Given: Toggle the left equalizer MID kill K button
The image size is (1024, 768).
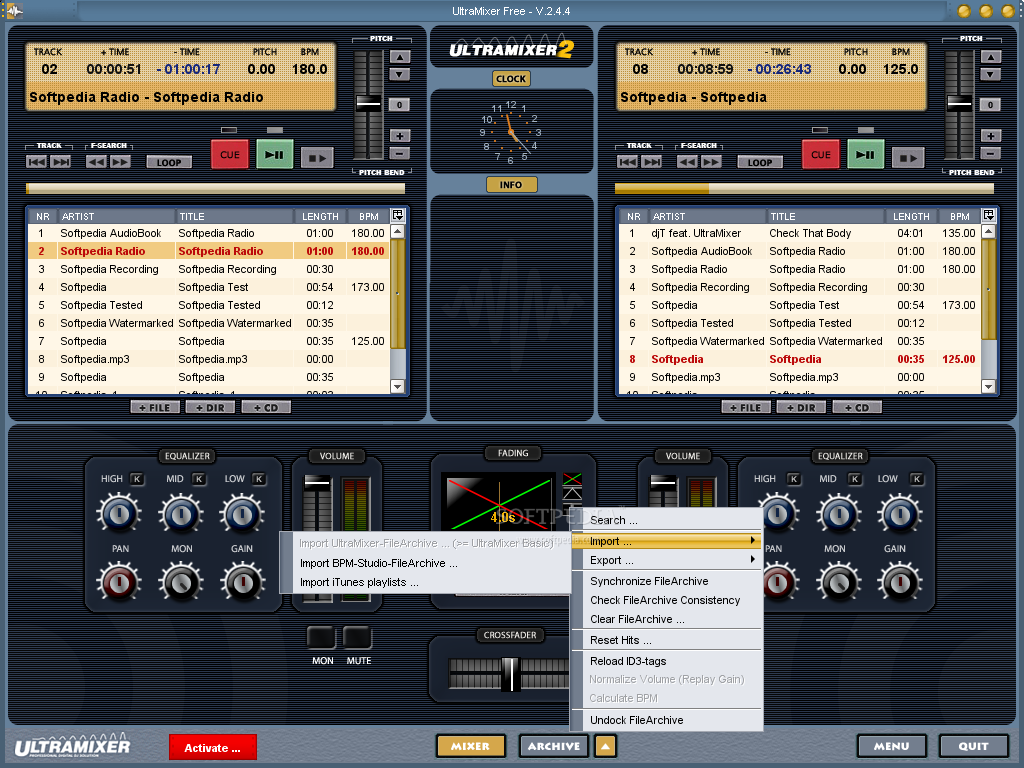Looking at the screenshot, I should 199,479.
